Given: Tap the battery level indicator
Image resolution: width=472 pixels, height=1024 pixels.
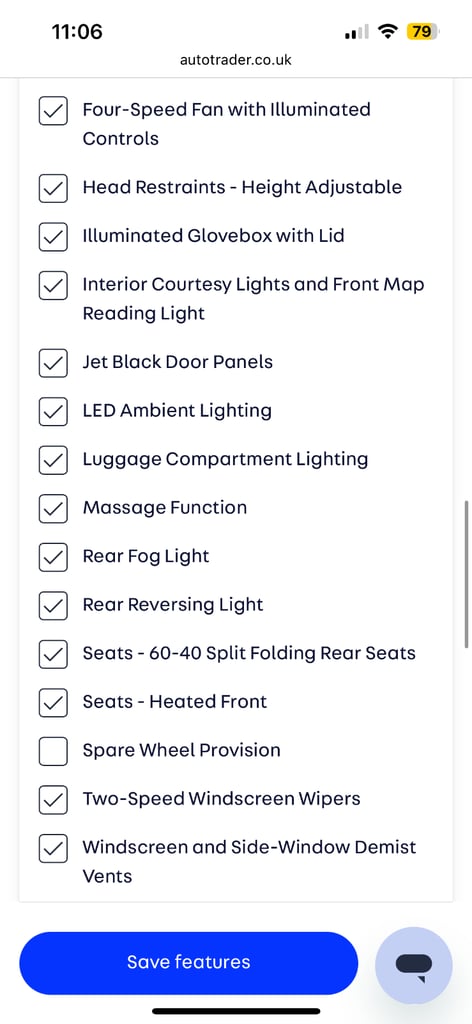Looking at the screenshot, I should 423,31.
